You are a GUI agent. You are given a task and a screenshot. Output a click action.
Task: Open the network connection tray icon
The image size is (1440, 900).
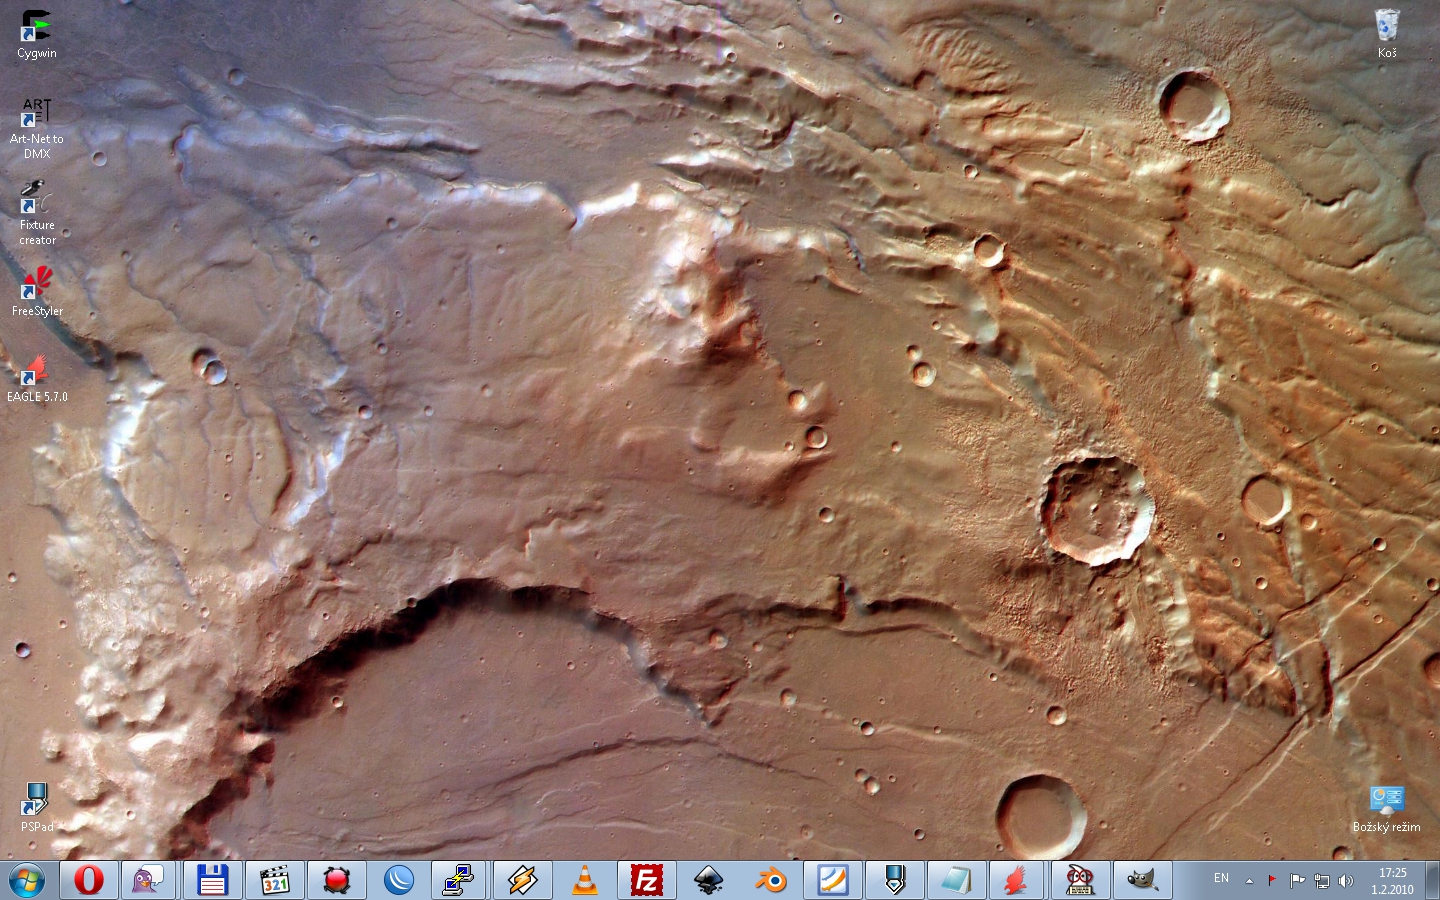pos(1322,881)
